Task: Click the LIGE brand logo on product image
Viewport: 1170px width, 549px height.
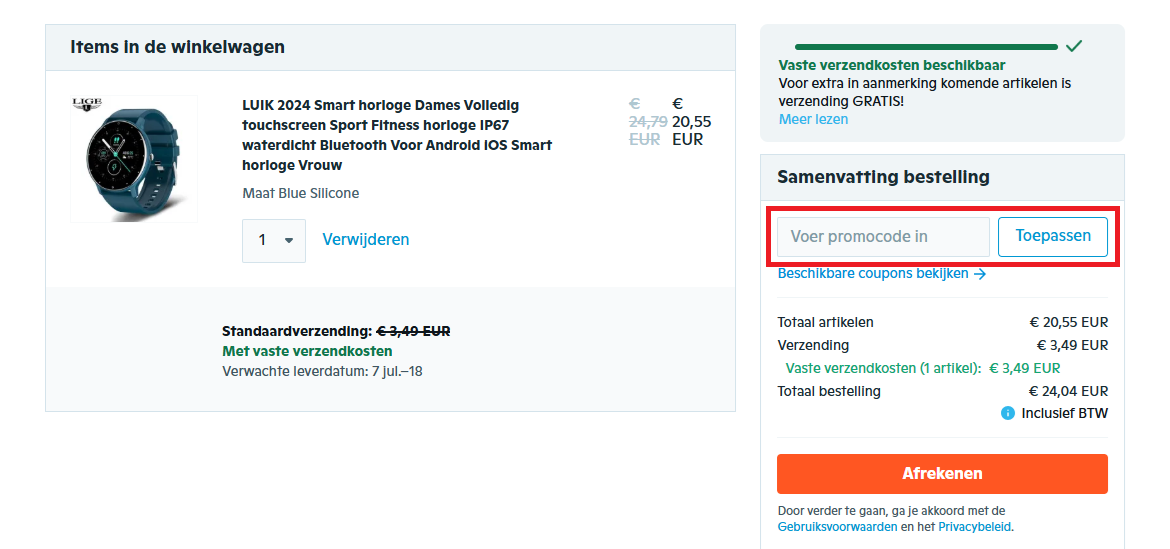Action: (88, 105)
